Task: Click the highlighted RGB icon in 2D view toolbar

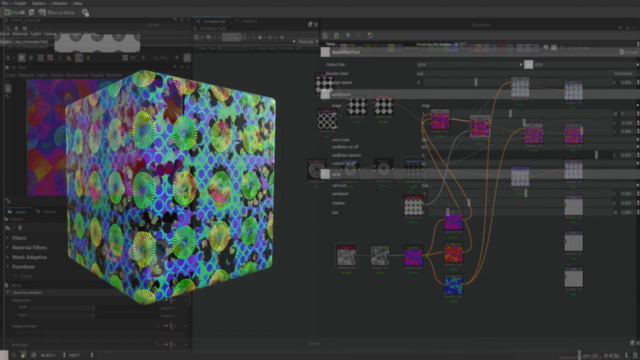Action: tap(79, 58)
